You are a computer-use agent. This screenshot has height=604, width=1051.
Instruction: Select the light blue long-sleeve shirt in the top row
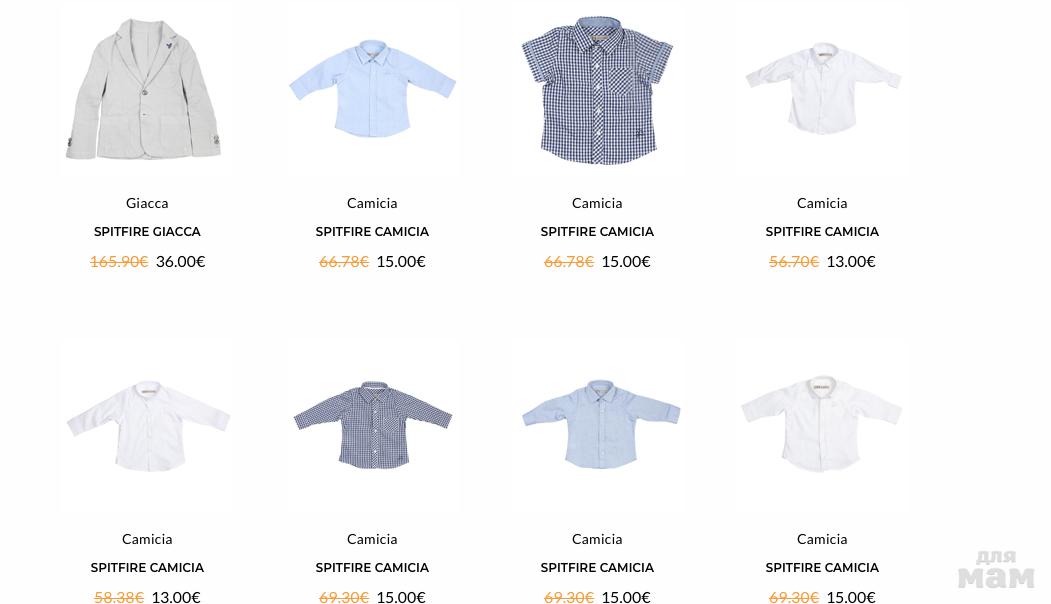[372, 89]
